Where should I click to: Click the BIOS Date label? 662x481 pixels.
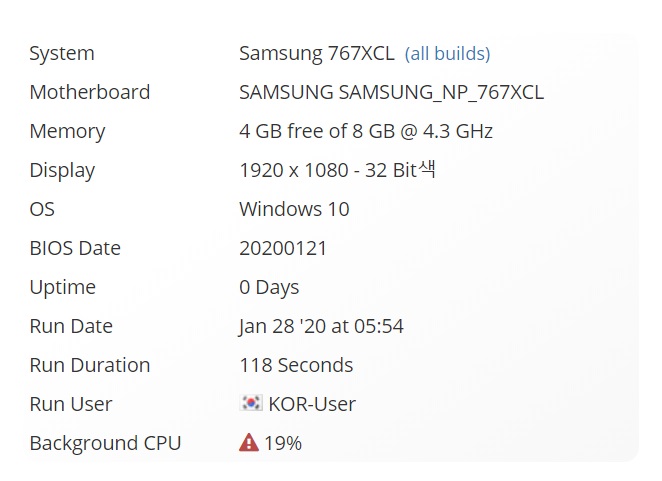pos(75,248)
